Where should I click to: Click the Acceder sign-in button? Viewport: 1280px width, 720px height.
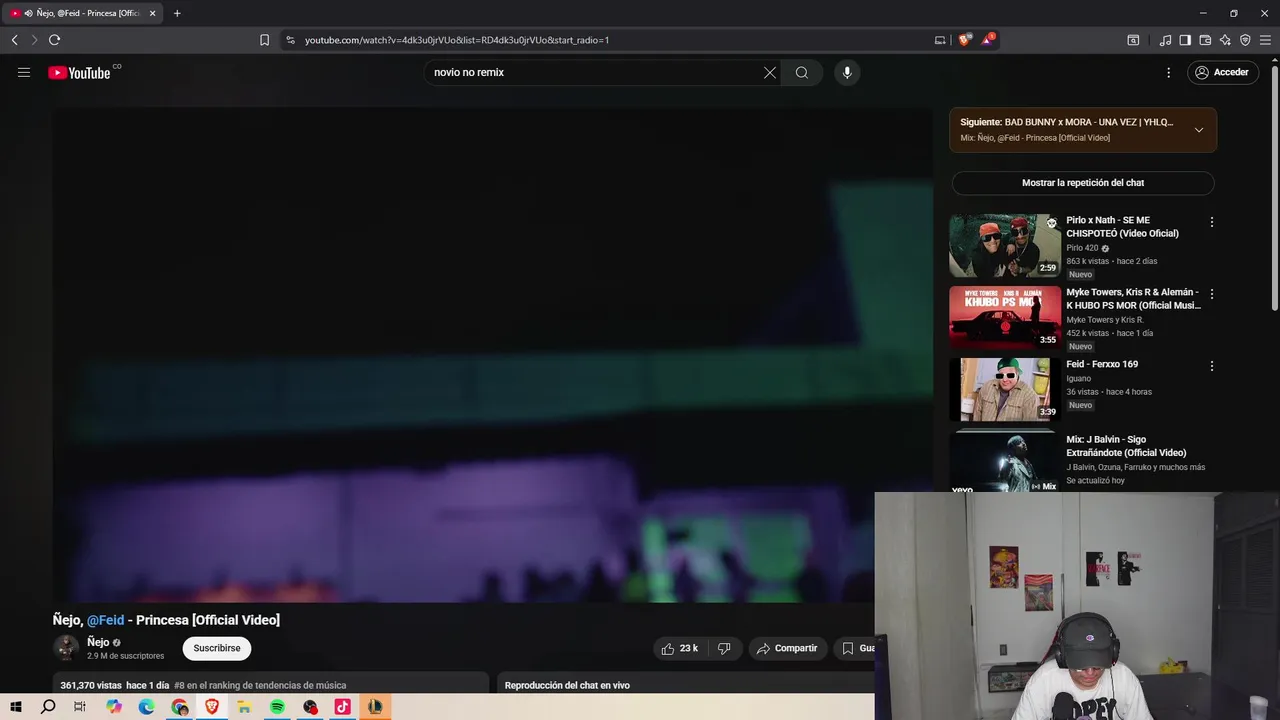point(1222,72)
